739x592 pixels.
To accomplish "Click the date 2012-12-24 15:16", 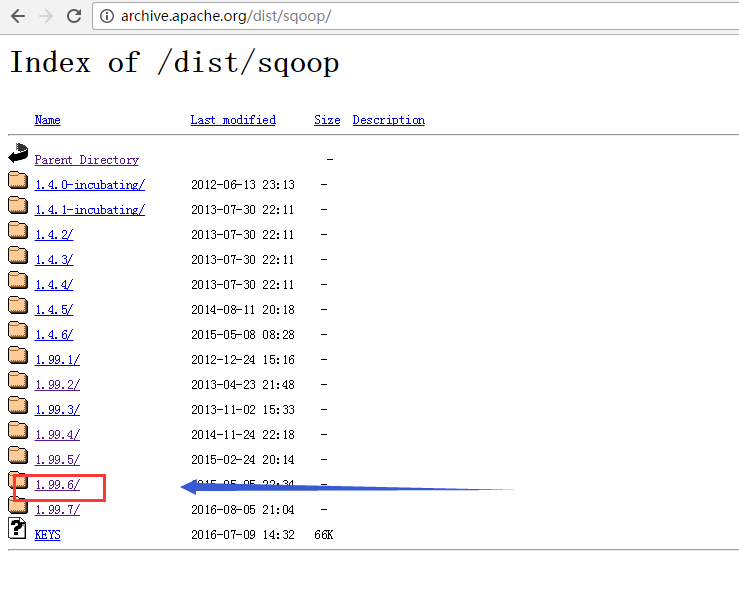I will click(x=243, y=360).
